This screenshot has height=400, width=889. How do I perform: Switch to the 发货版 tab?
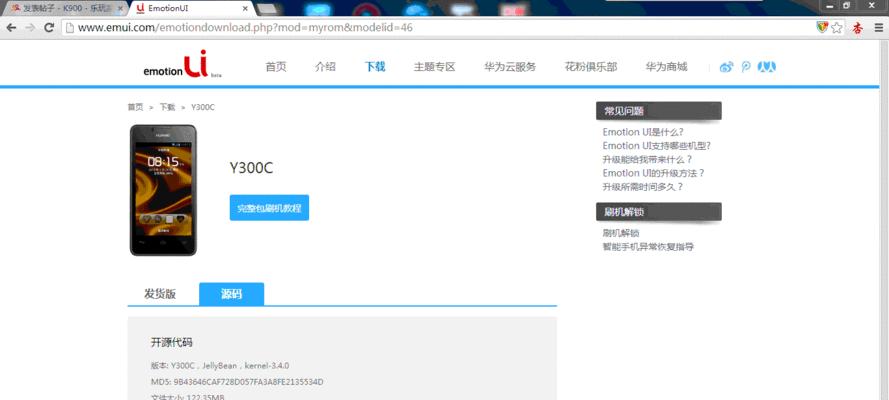(160, 294)
